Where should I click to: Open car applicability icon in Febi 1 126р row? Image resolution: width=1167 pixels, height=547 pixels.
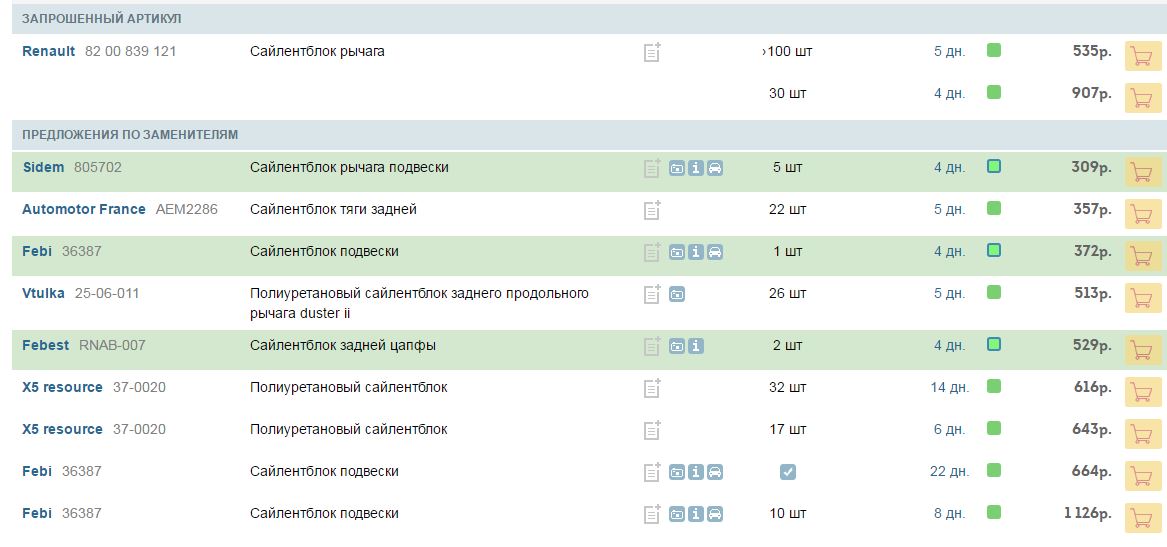click(714, 514)
